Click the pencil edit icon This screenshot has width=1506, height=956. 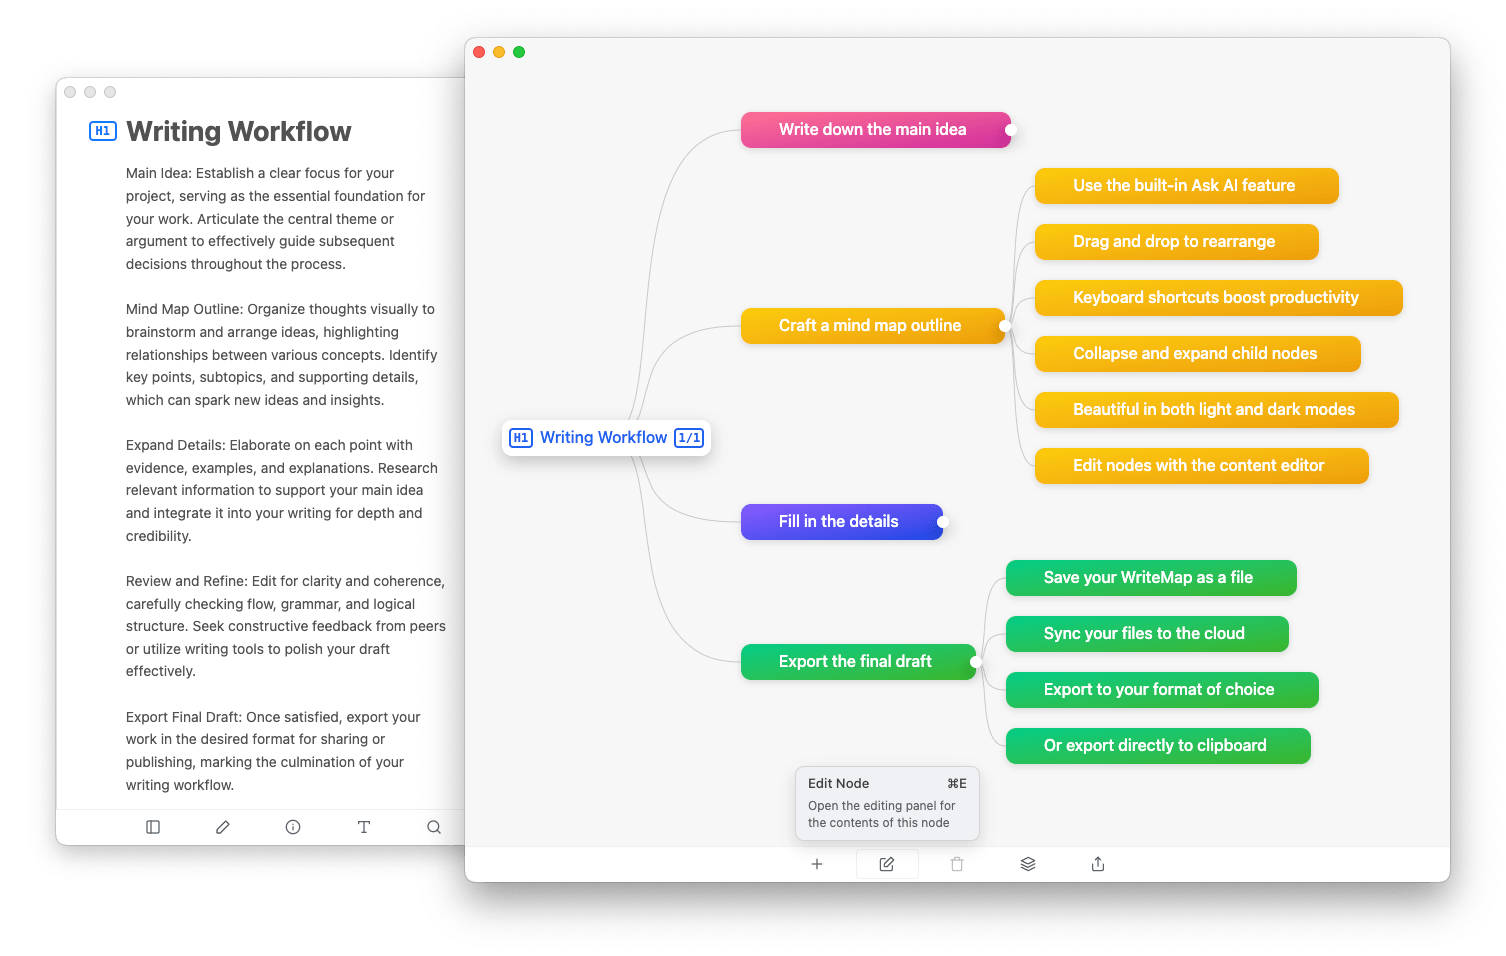point(223,827)
